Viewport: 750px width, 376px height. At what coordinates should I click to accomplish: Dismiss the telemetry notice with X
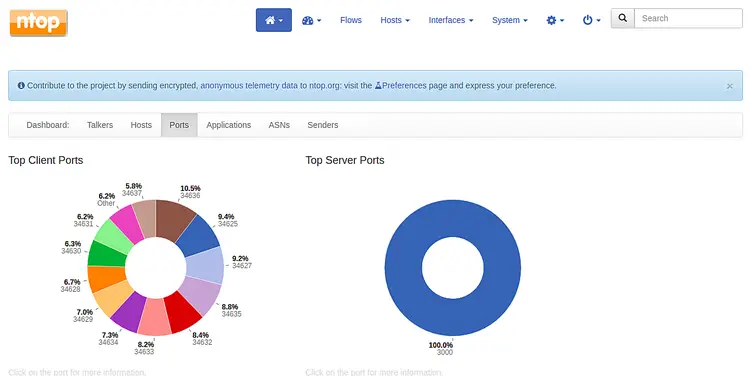(x=729, y=86)
